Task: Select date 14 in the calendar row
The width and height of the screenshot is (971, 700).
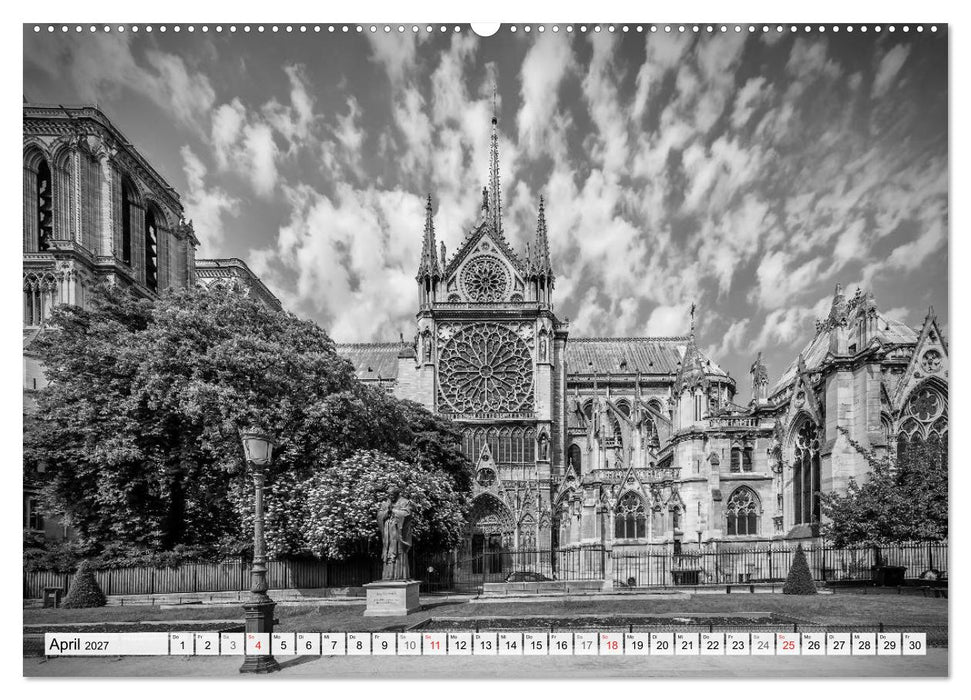Action: tap(510, 644)
